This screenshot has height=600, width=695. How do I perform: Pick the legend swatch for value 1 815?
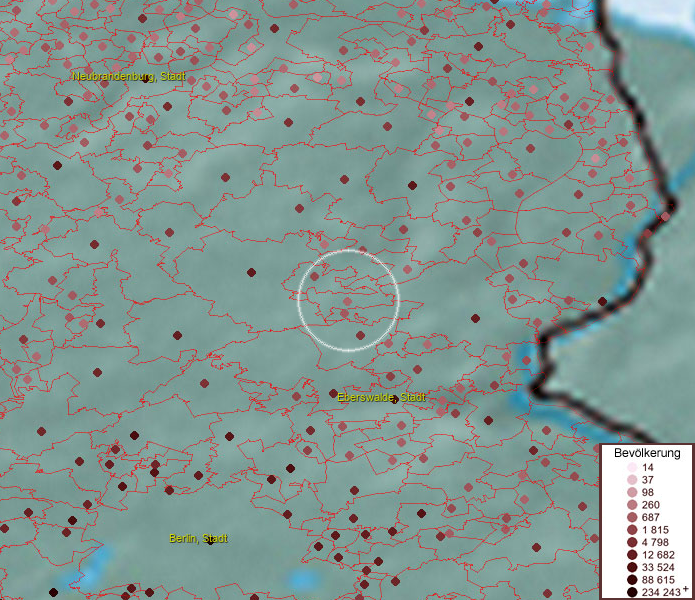[633, 530]
